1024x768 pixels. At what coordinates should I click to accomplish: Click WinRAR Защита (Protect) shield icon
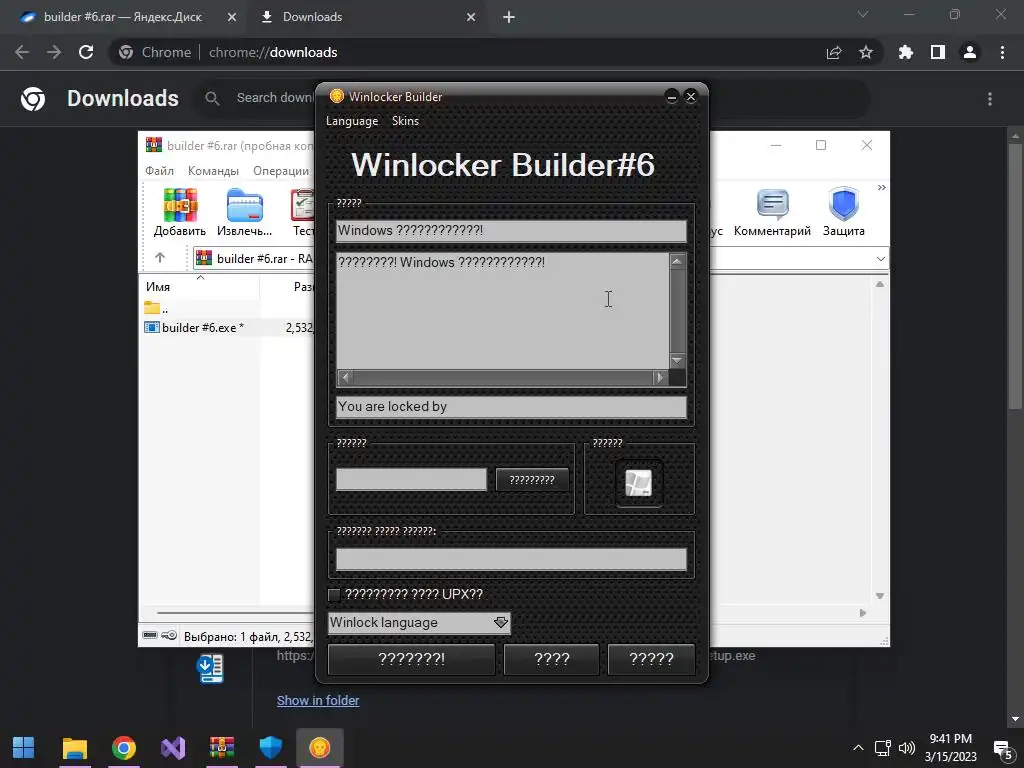(x=843, y=212)
